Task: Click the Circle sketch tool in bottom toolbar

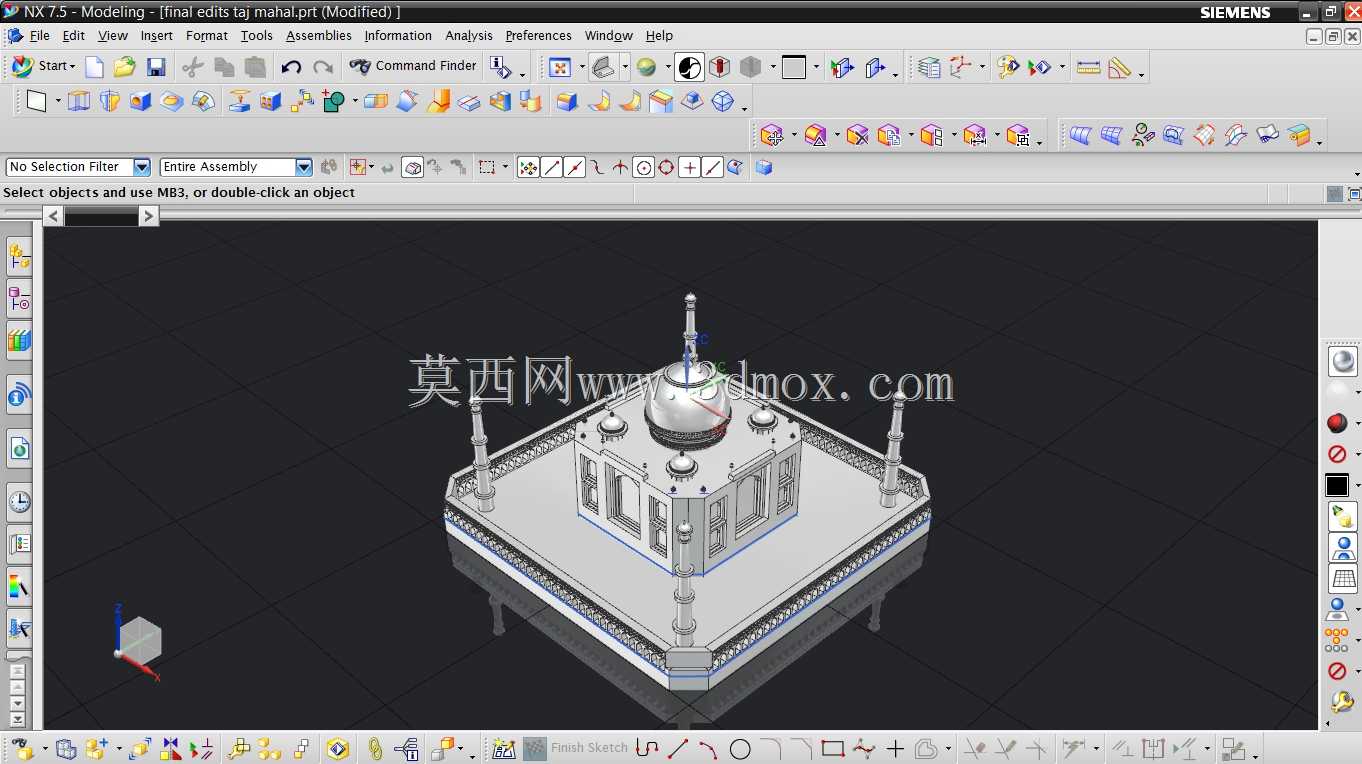Action: tap(740, 748)
